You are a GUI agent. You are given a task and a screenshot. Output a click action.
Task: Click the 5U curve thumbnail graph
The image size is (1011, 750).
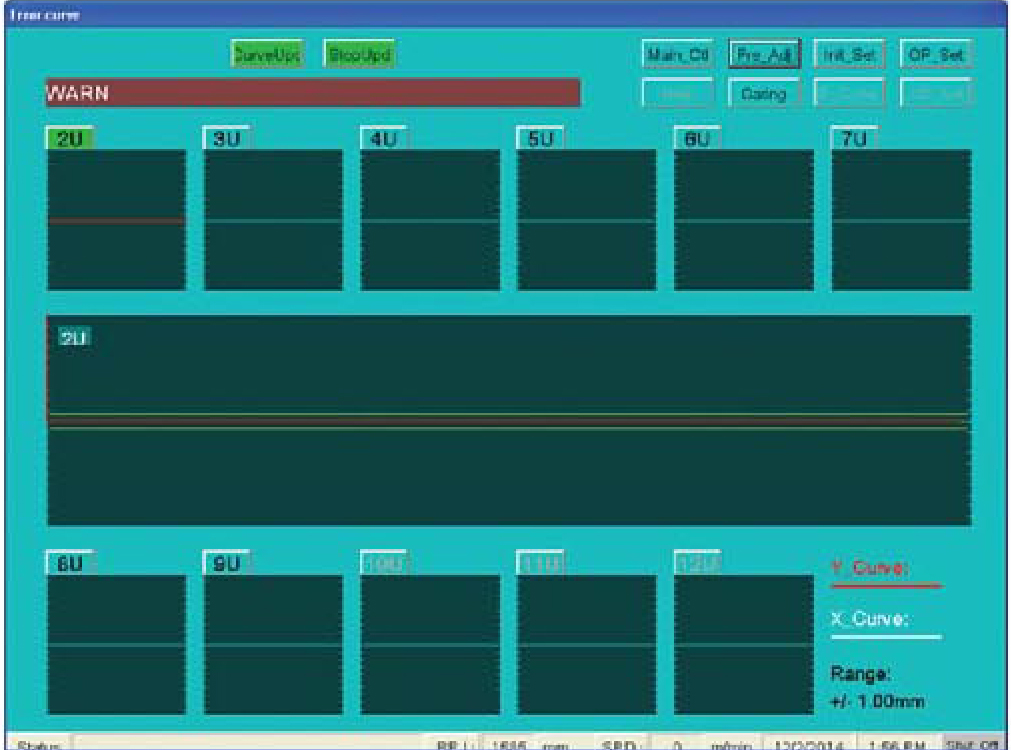pos(586,220)
